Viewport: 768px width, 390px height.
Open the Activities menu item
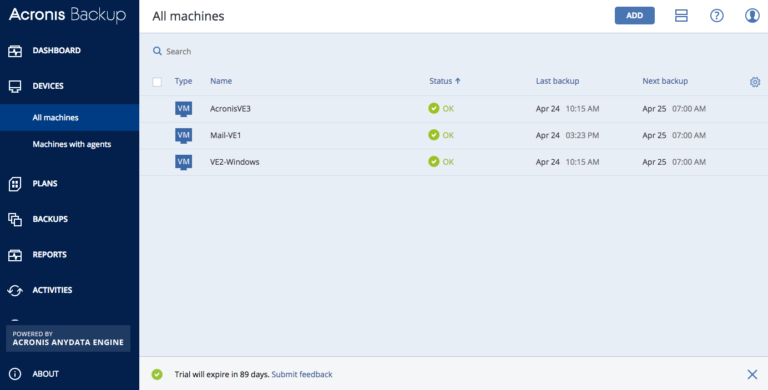click(52, 290)
